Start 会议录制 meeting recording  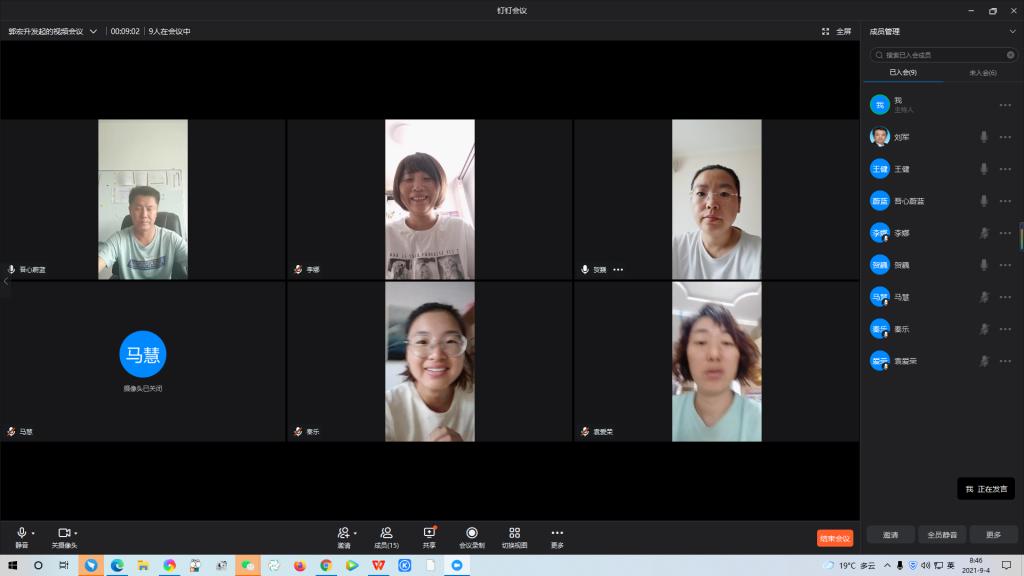[x=472, y=533]
